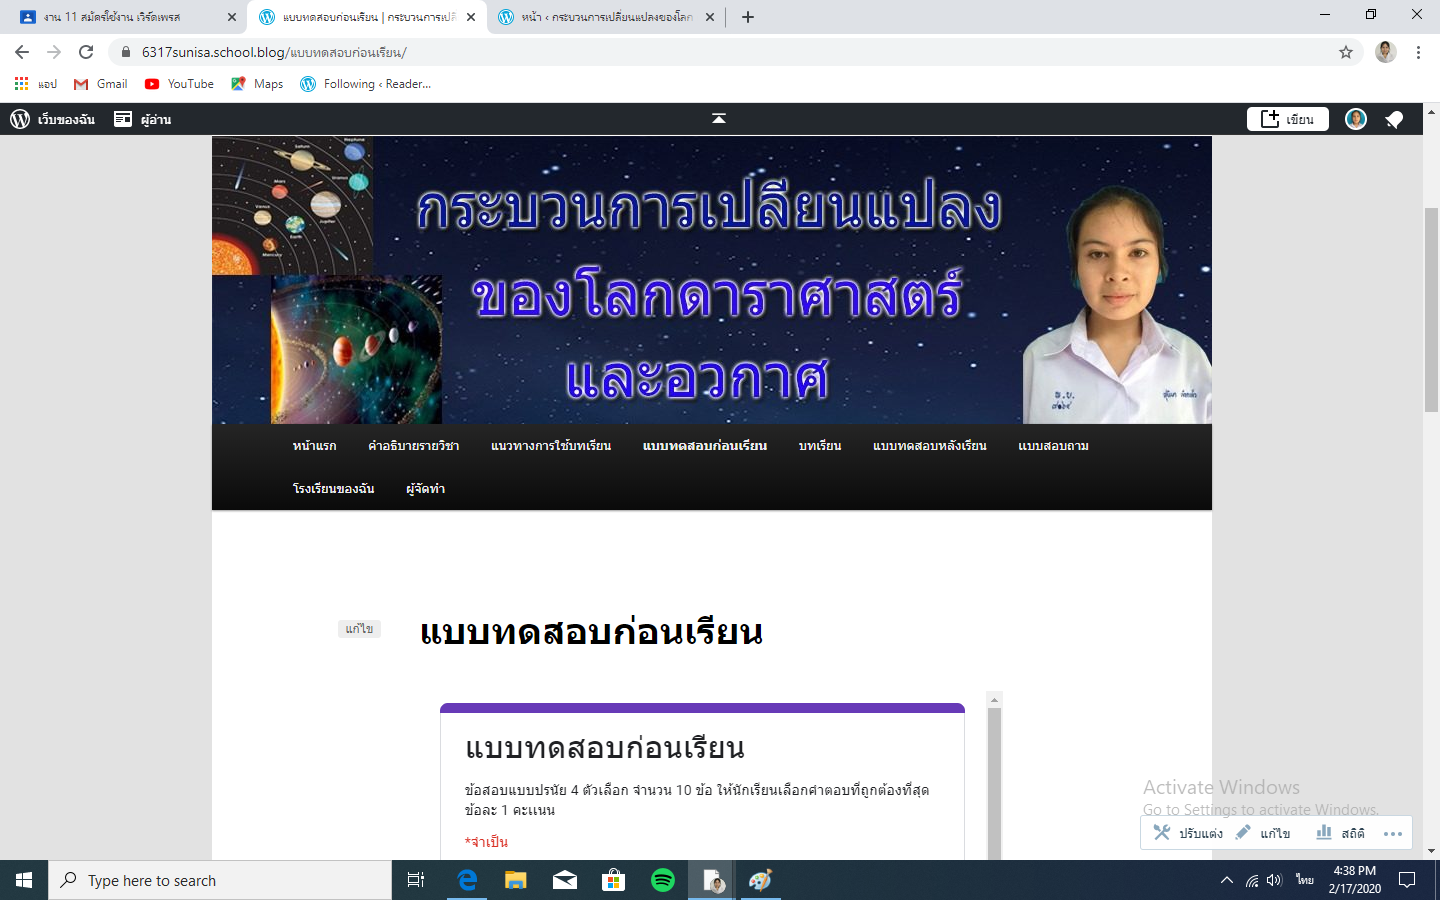The width and height of the screenshot is (1440, 900).
Task: Show hidden system tray icons
Action: pyautogui.click(x=1227, y=880)
